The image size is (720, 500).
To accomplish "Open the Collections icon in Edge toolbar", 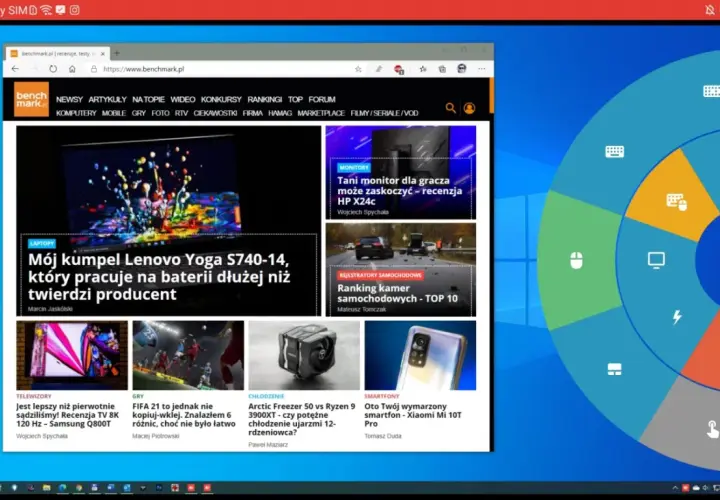I will (x=442, y=69).
